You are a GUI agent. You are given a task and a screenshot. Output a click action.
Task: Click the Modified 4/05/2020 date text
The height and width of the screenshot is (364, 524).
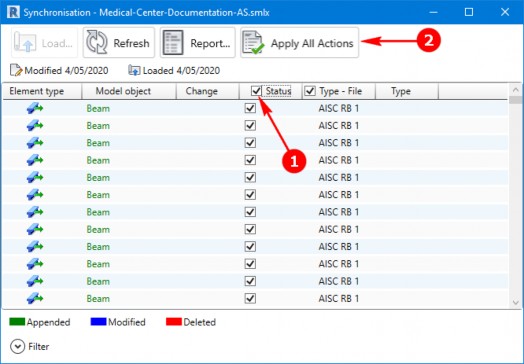(66, 71)
